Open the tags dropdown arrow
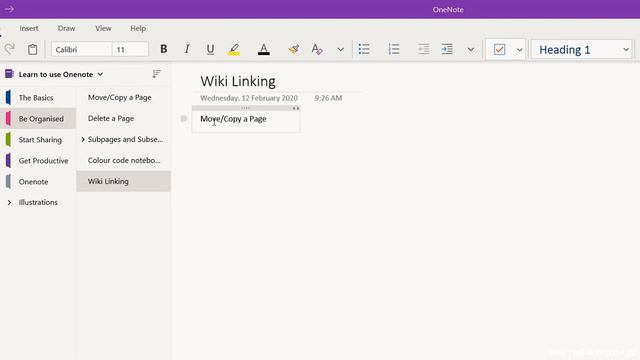This screenshot has width=640, height=360. click(520, 50)
